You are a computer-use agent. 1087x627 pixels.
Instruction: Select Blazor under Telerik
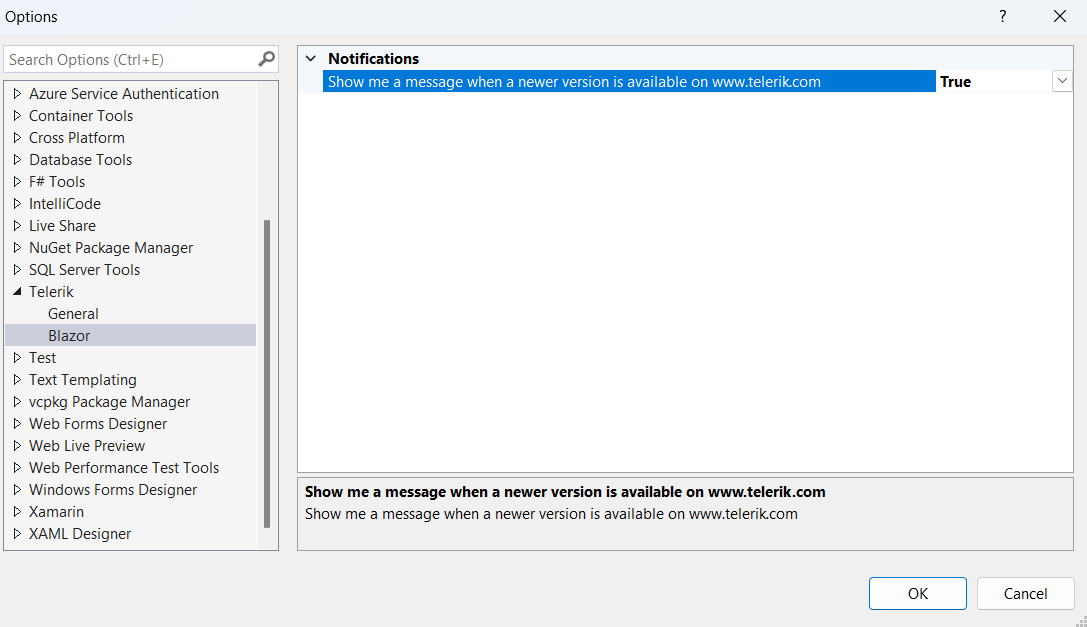[69, 336]
